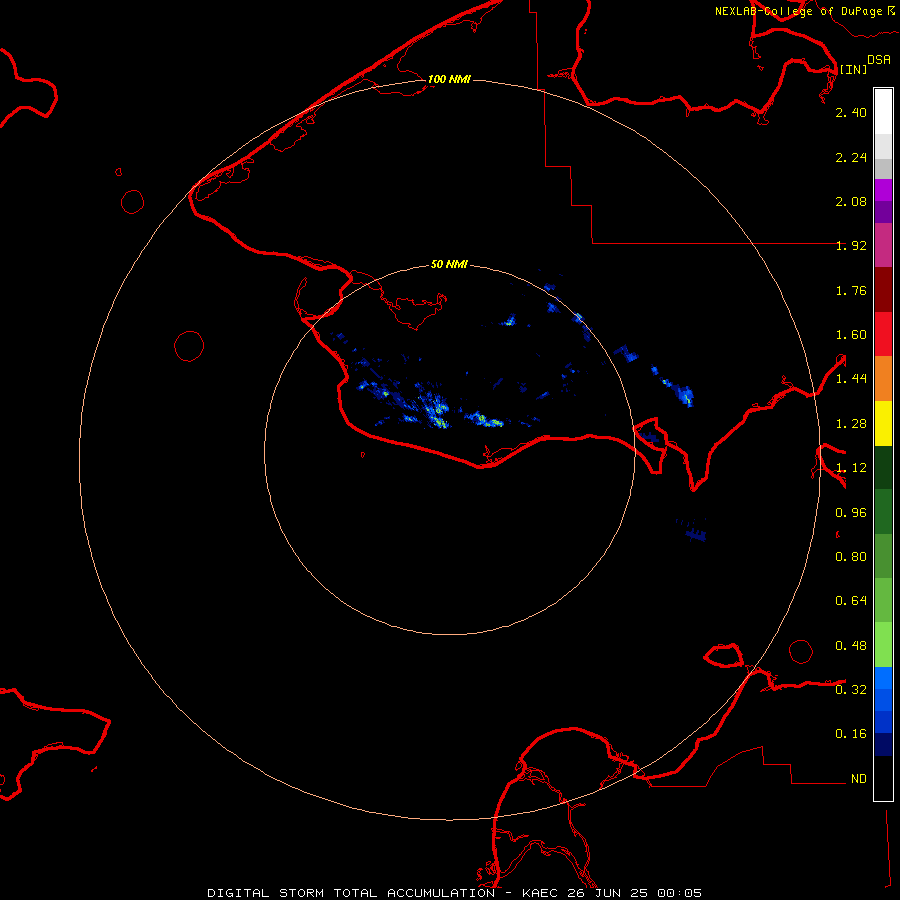The width and height of the screenshot is (900, 900).
Task: Click the 0.64 legend value
Action: (x=851, y=601)
